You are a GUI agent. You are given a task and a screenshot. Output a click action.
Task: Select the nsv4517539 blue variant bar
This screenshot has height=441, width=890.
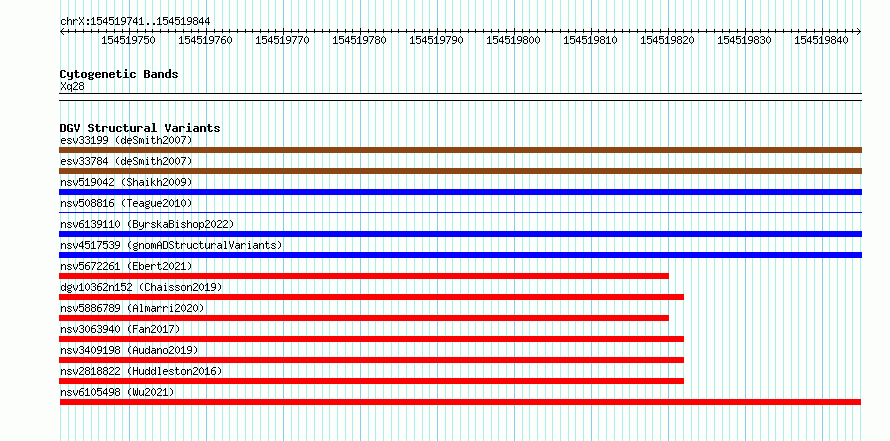pos(460,255)
